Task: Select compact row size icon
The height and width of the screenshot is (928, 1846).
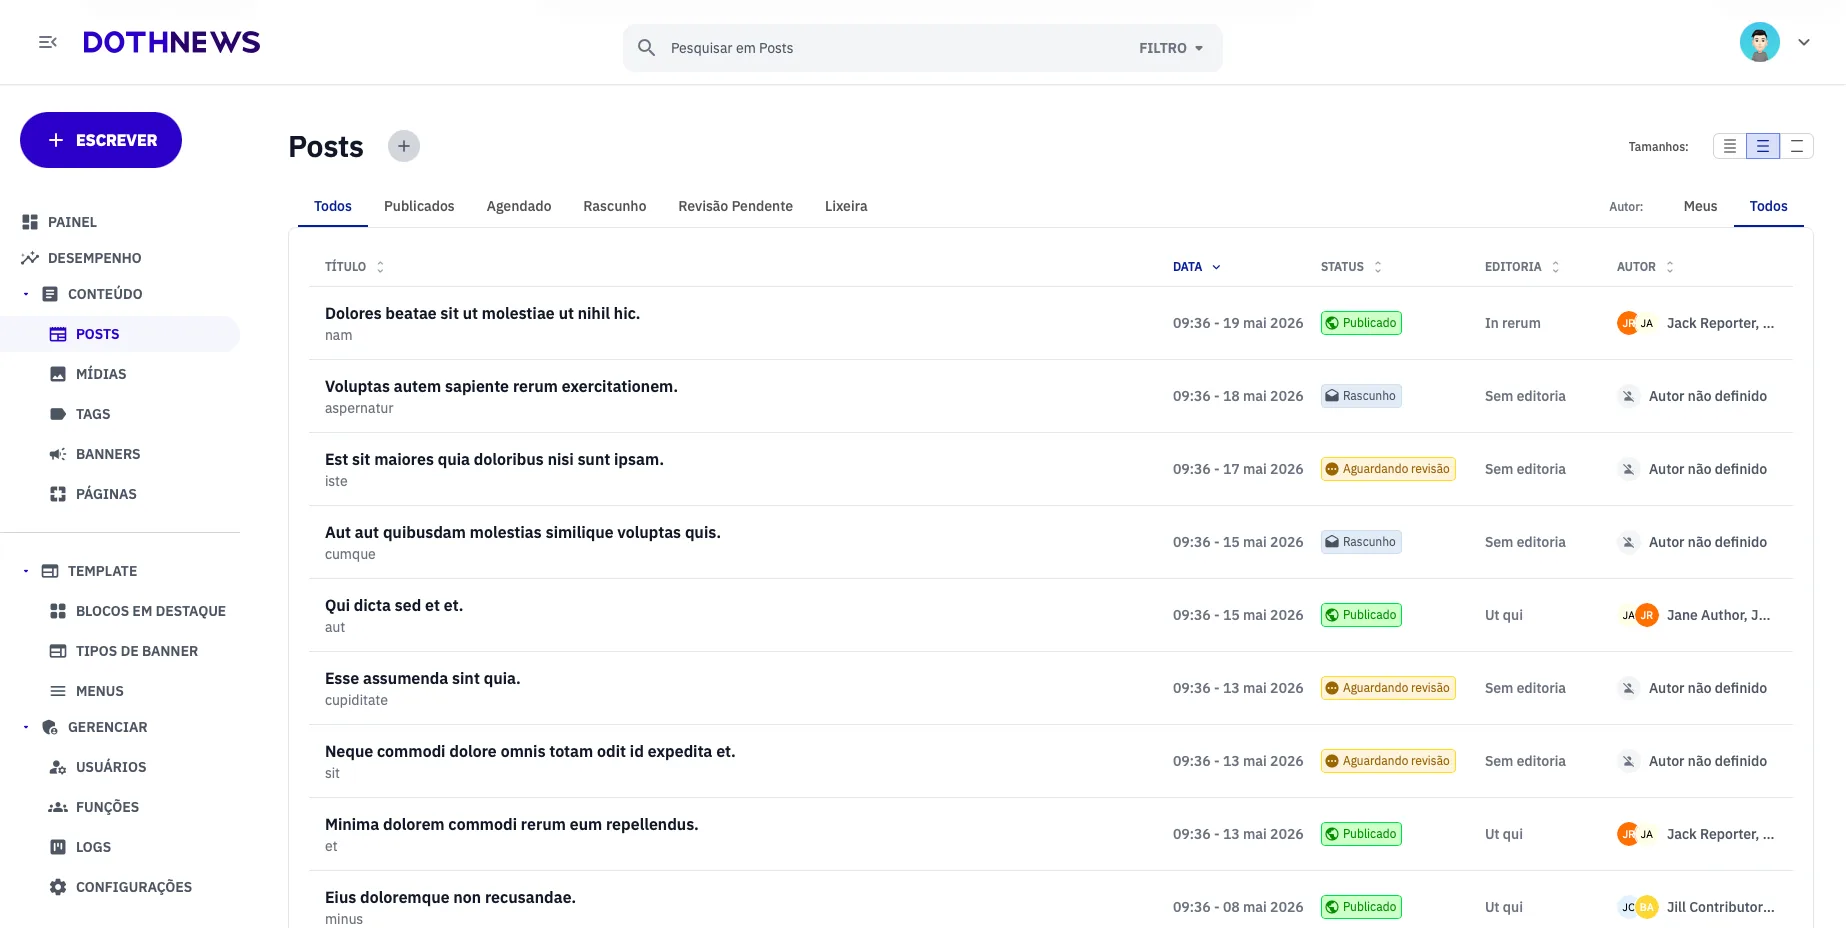Action: coord(1730,146)
